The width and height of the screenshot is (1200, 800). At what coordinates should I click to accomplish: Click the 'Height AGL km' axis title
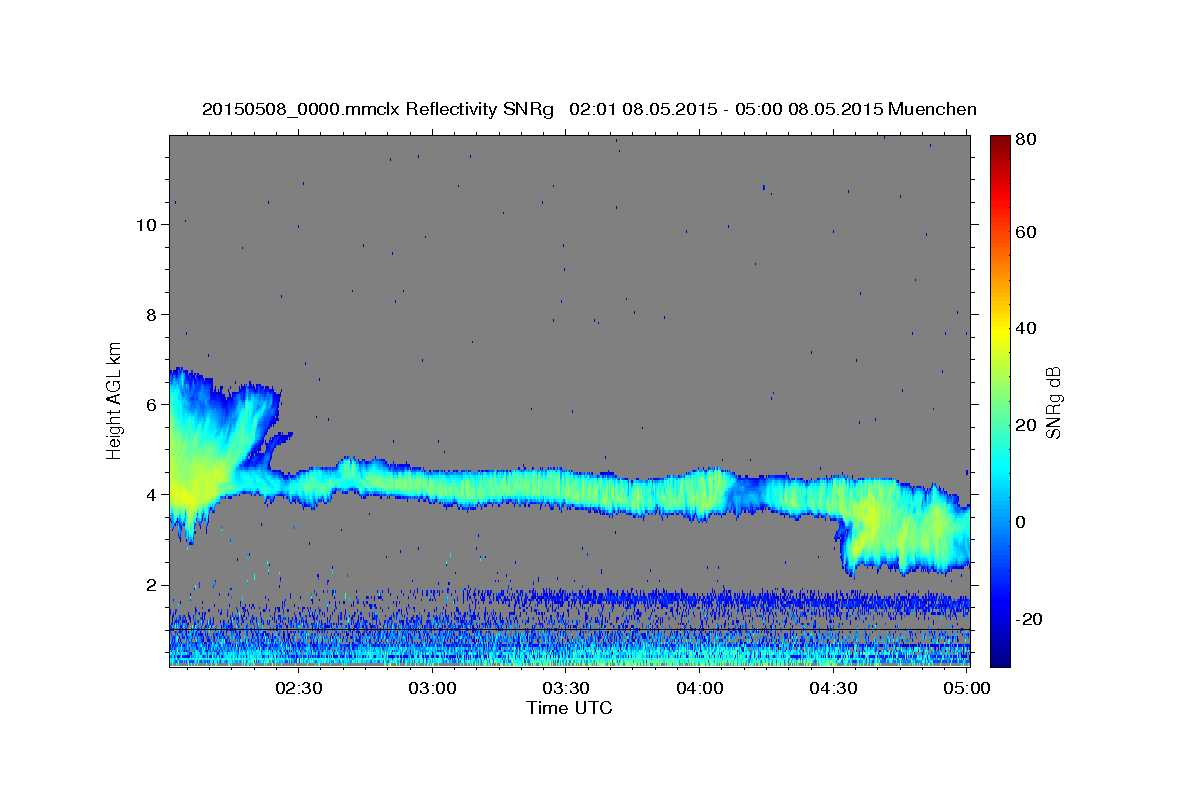(114, 401)
